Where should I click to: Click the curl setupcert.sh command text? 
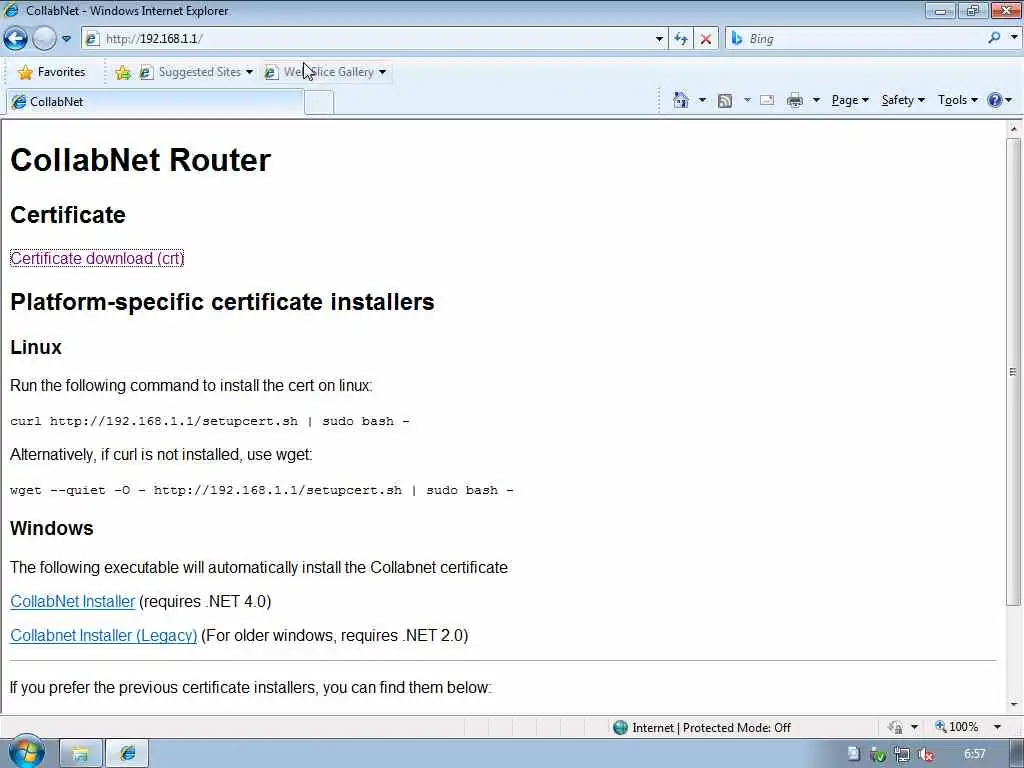[210, 421]
